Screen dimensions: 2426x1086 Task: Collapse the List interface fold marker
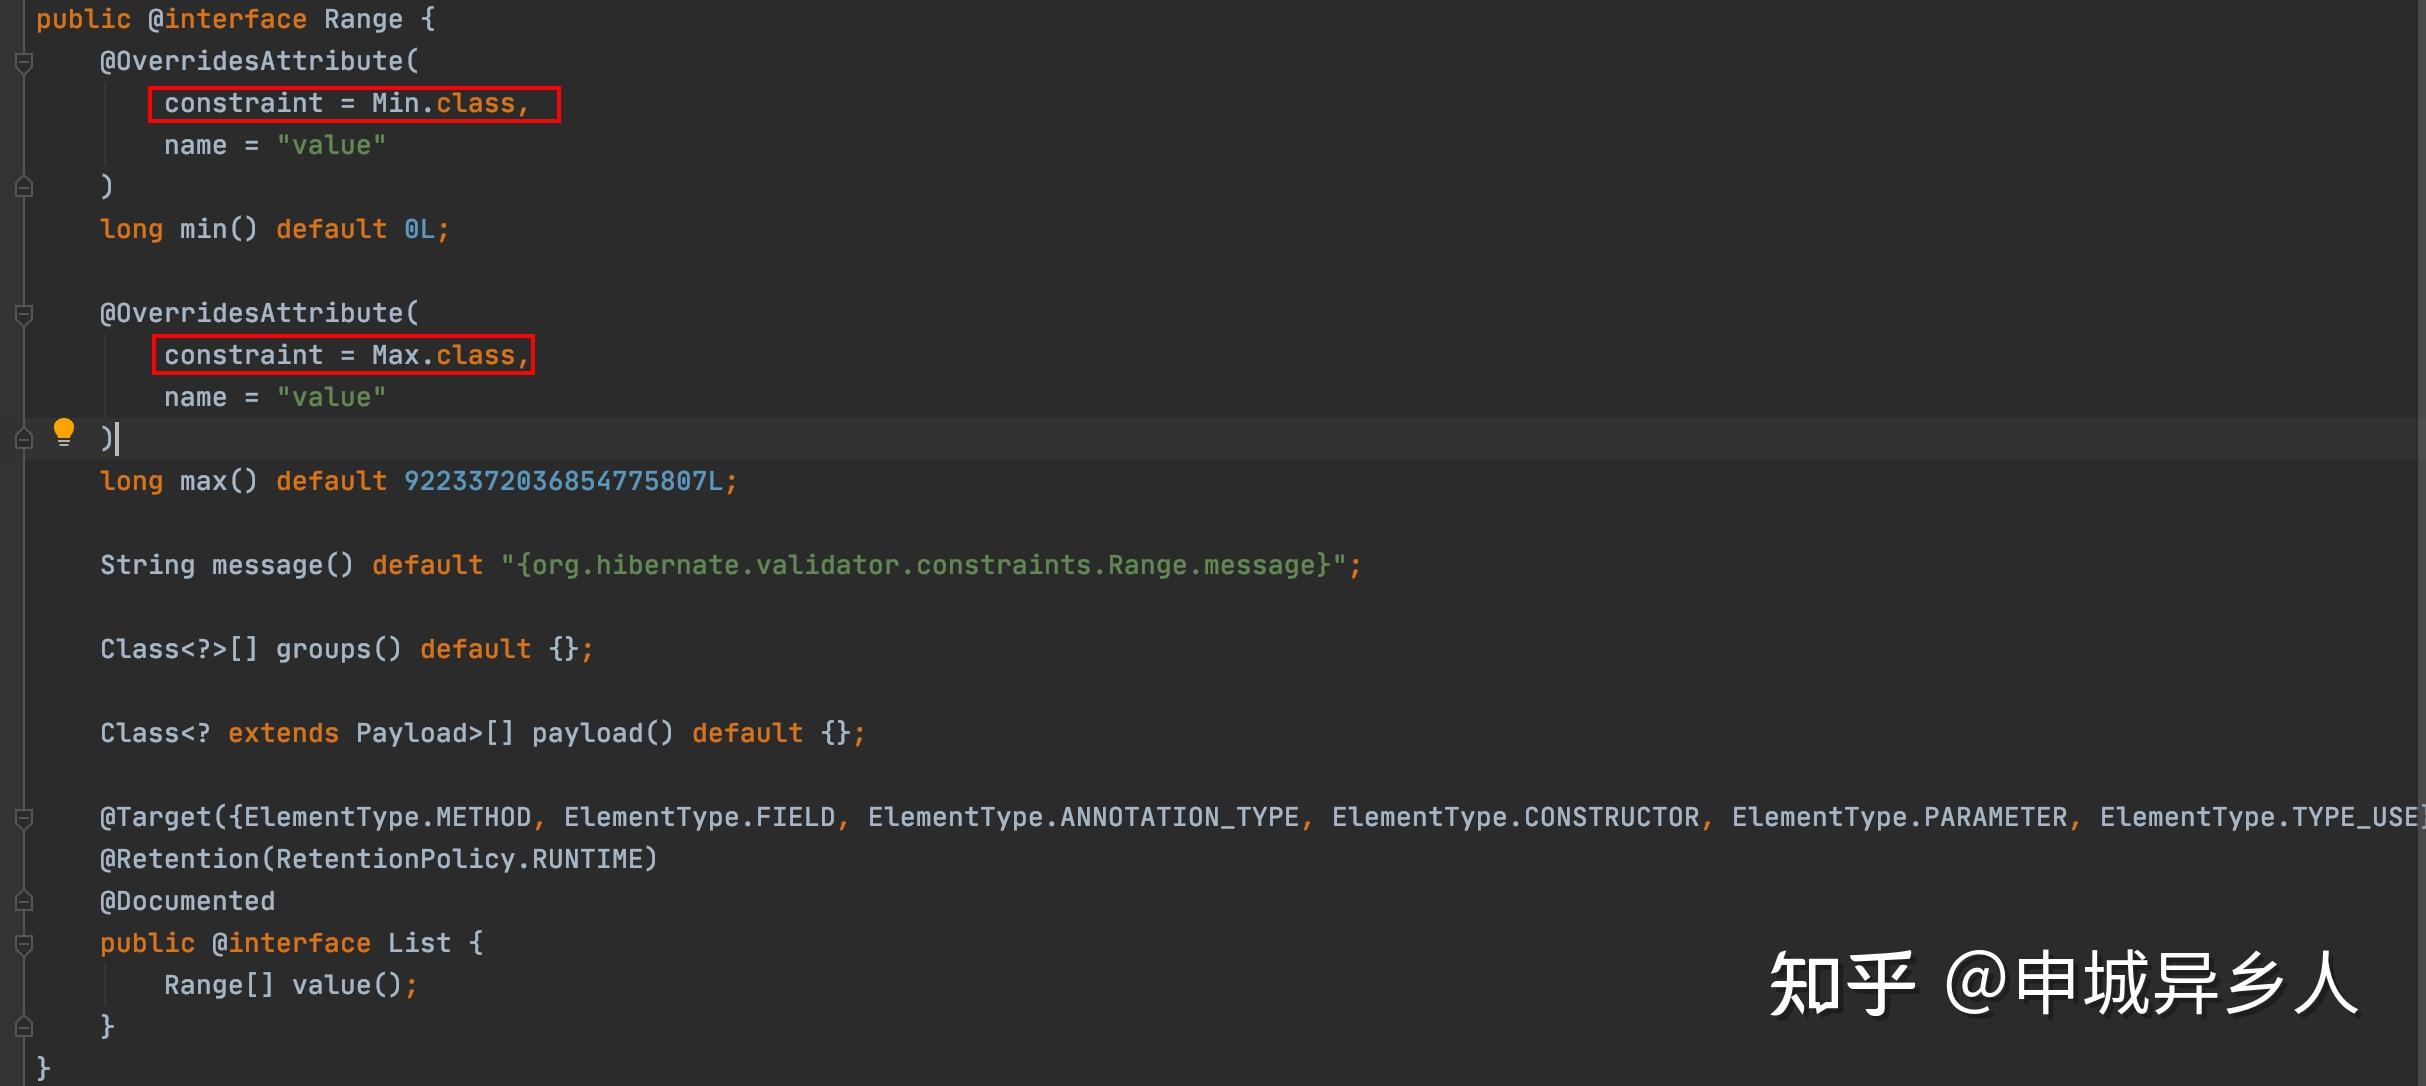click(25, 944)
